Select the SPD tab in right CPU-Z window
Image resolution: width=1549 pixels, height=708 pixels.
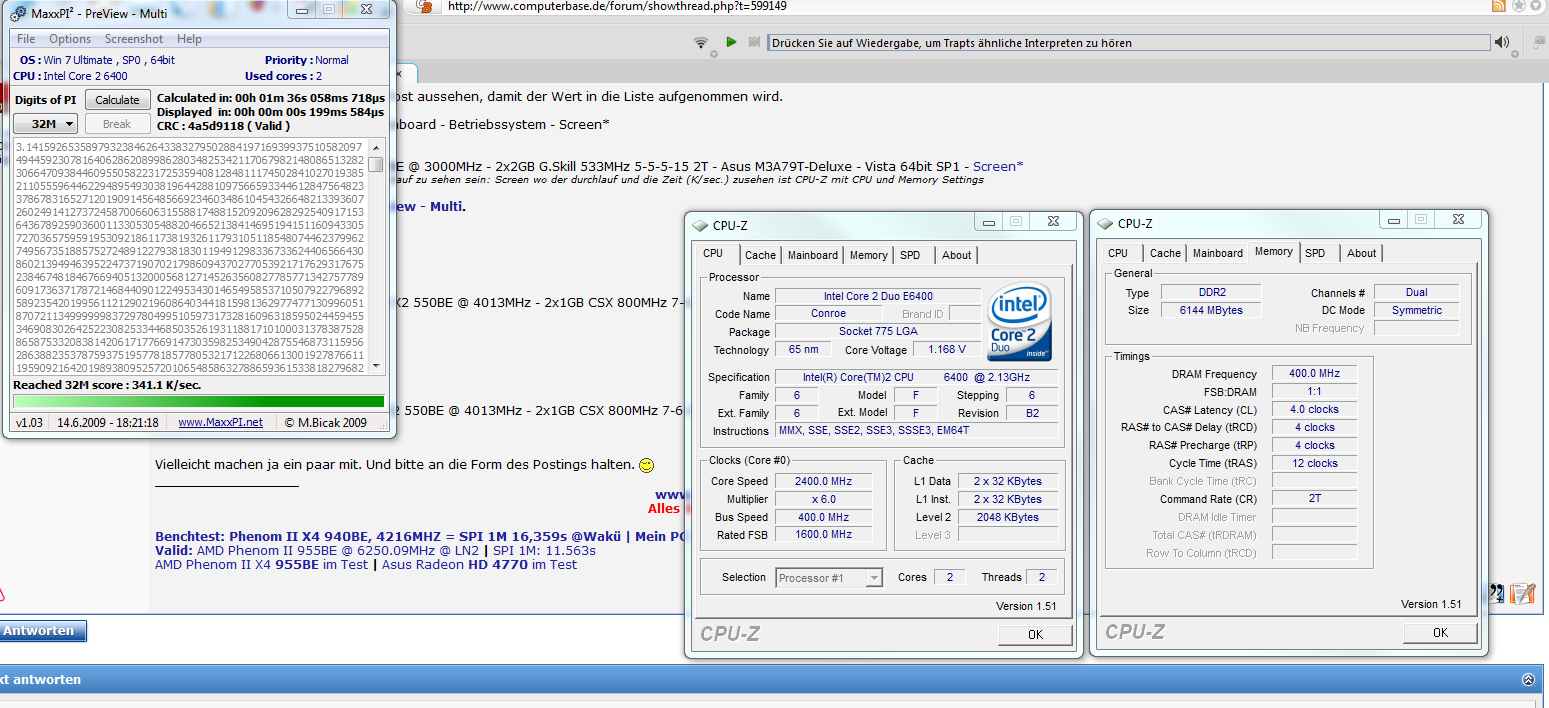point(1315,253)
